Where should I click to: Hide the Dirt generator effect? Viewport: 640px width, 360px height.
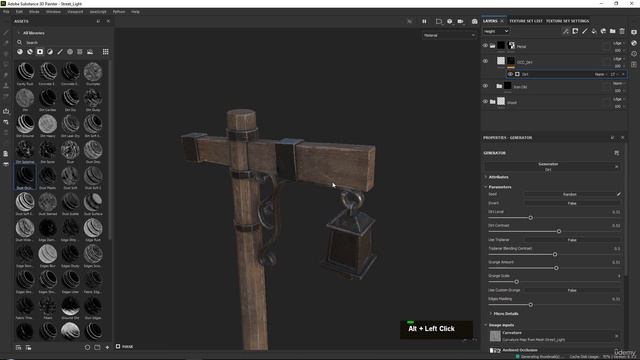510,74
